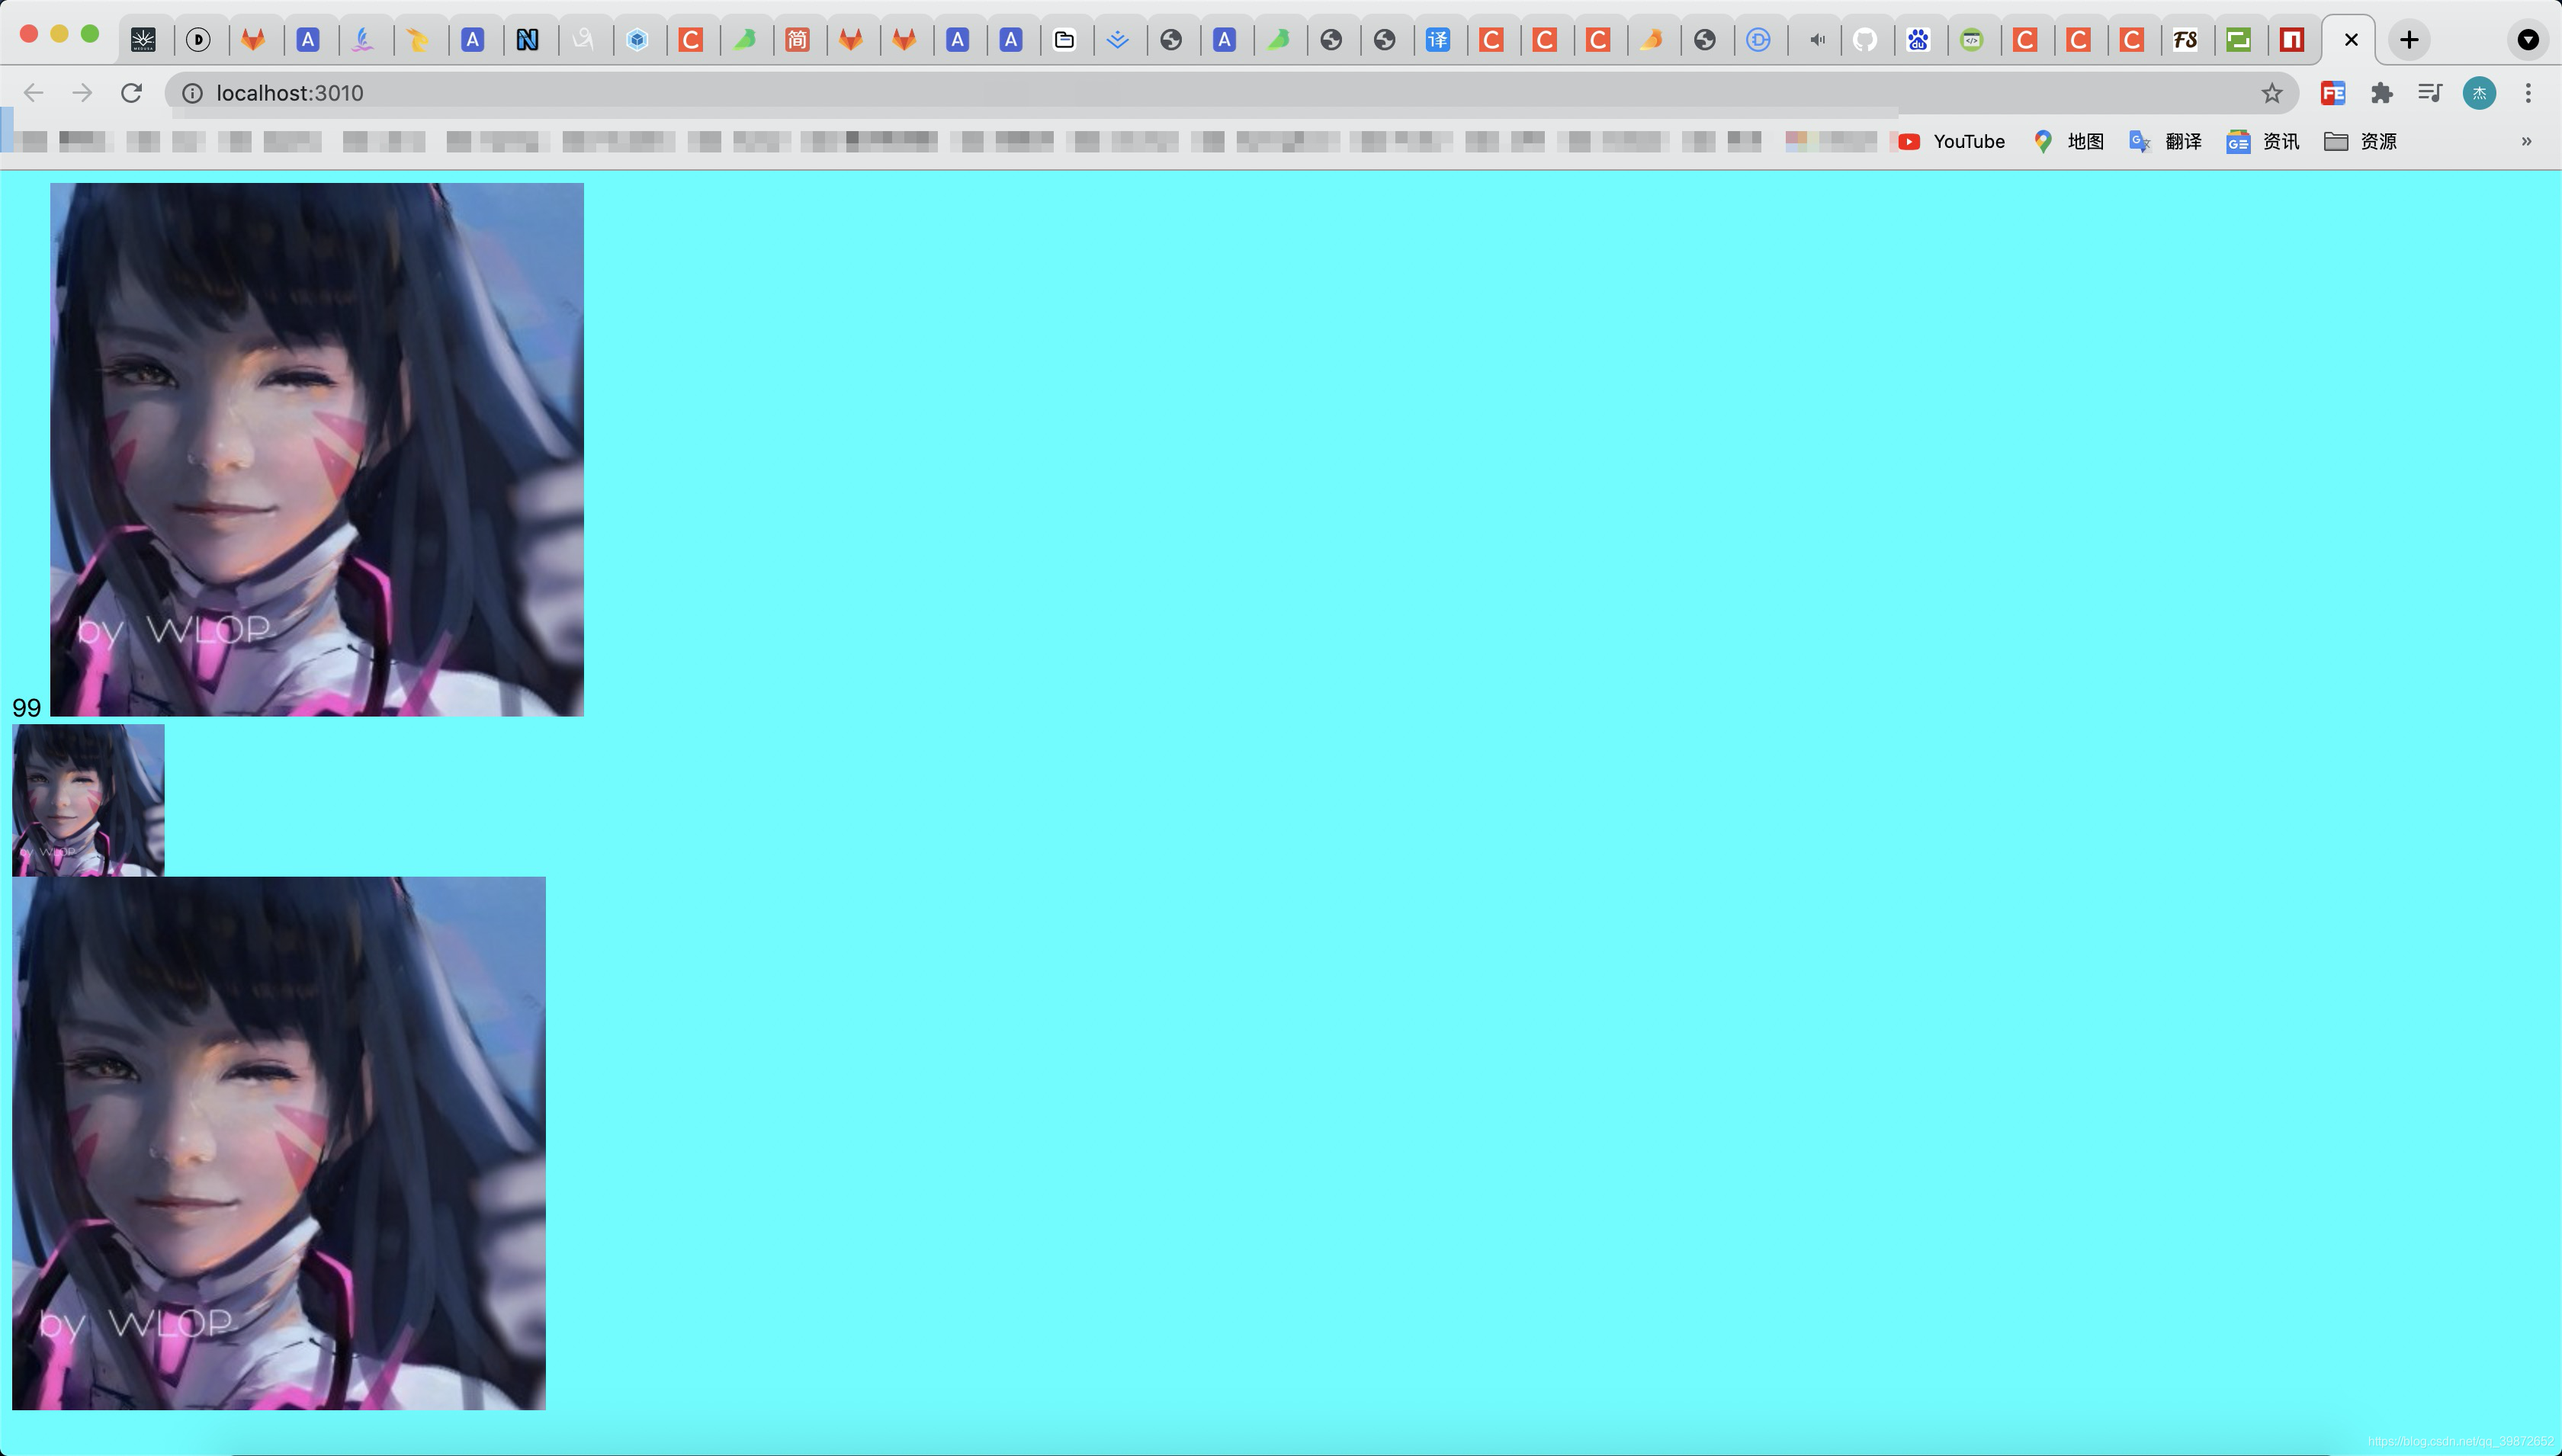The height and width of the screenshot is (1456, 2562).
Task: Open the profile avatar menu
Action: pos(2479,93)
